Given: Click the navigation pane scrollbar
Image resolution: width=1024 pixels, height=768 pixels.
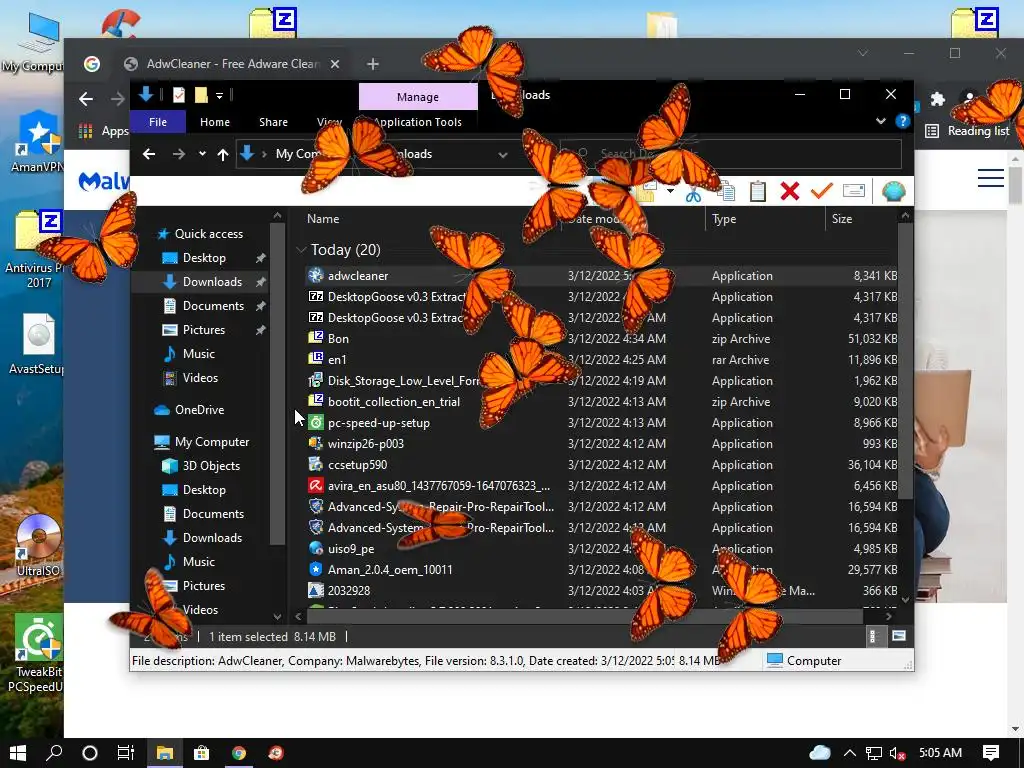Looking at the screenshot, I should point(277,384).
